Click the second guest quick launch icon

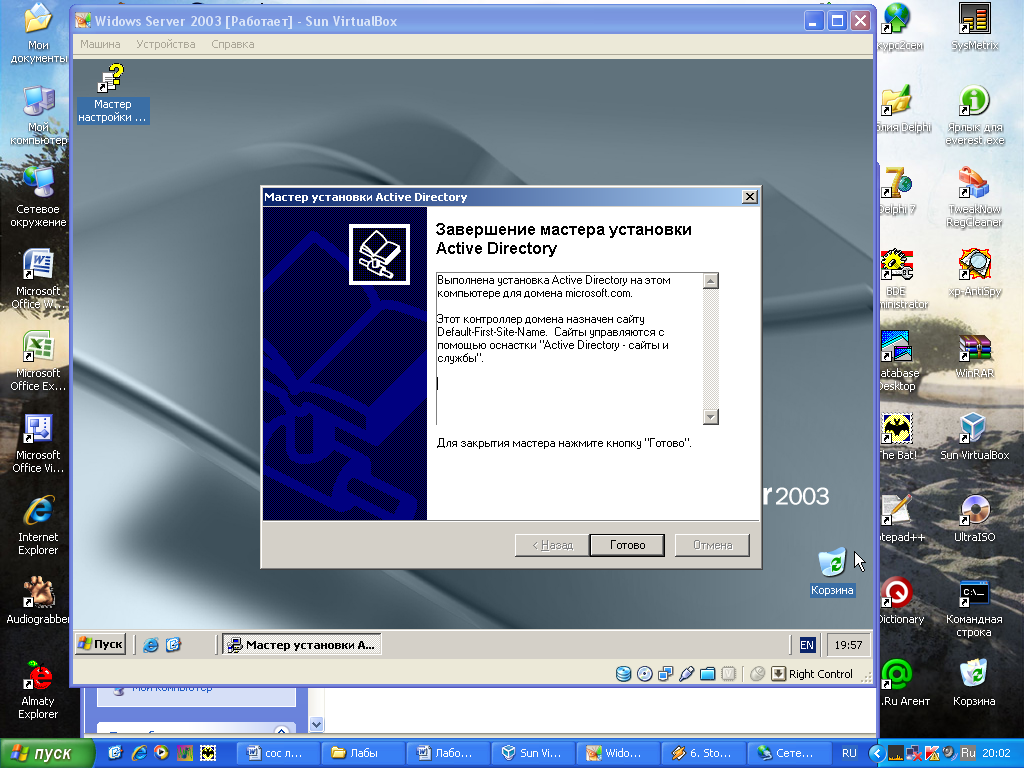point(173,645)
